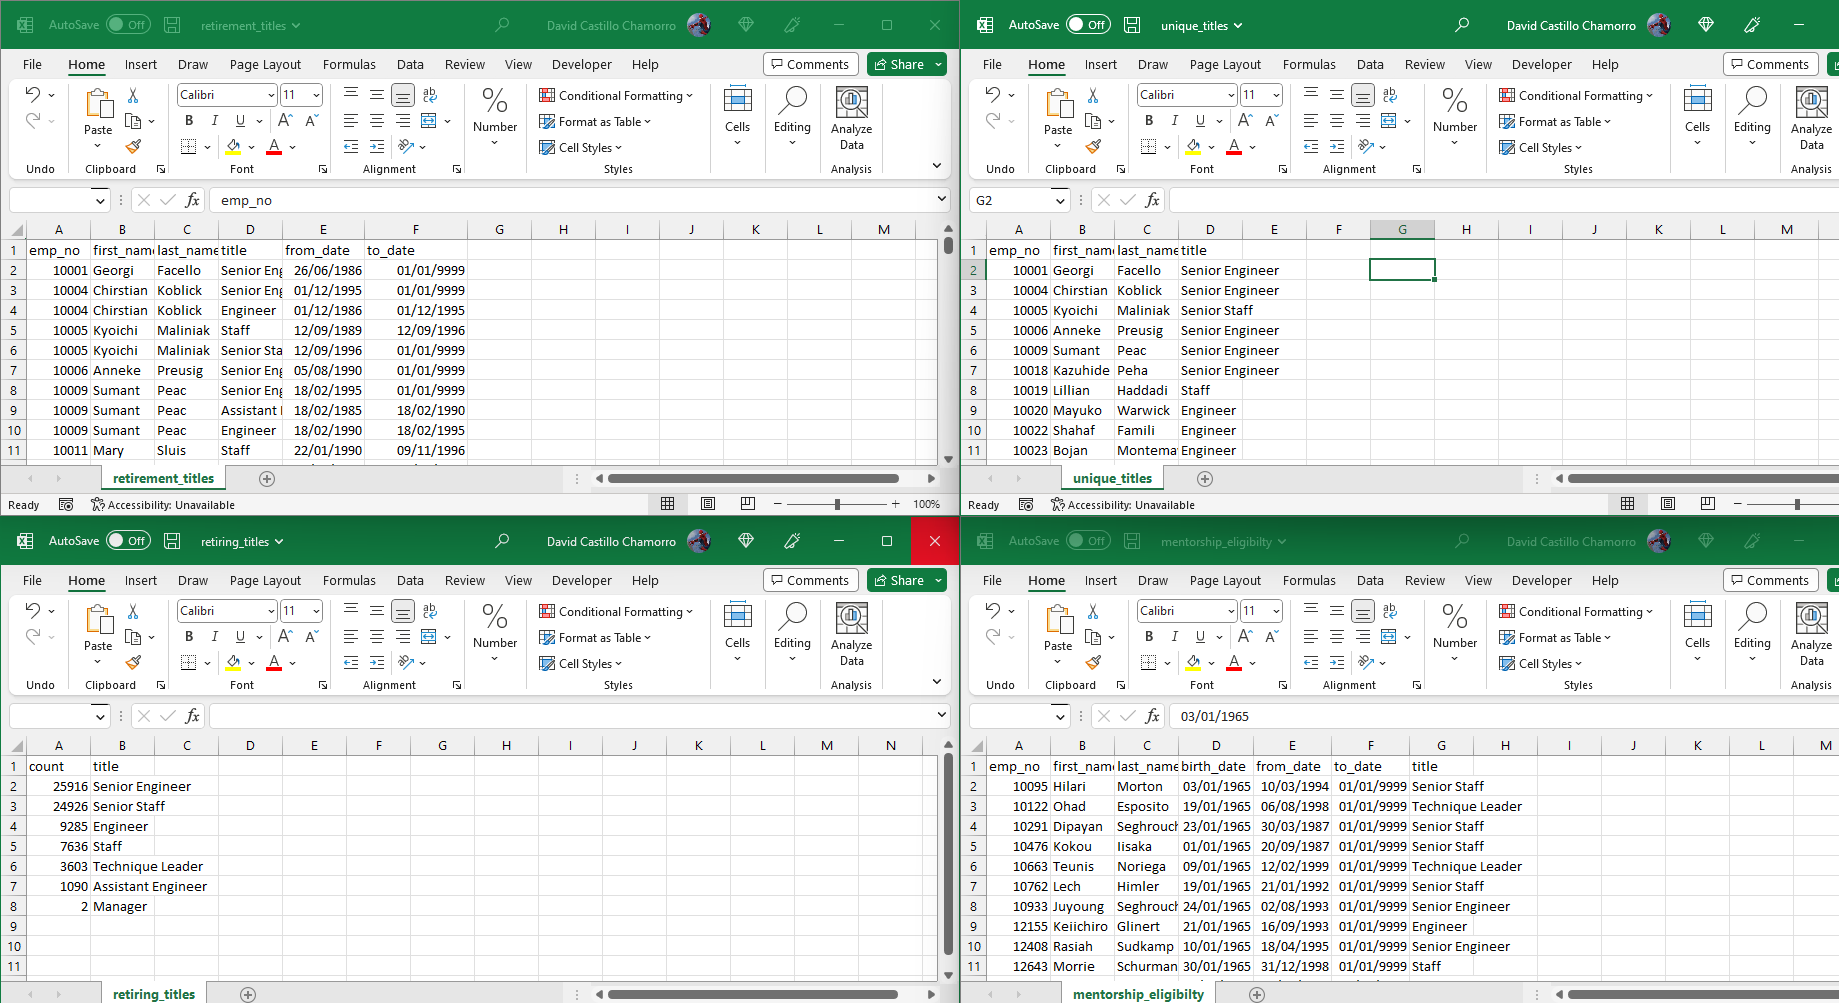The width and height of the screenshot is (1839, 1003).
Task: Open Developer tab in mentorship_eligibilty window
Action: (1541, 580)
